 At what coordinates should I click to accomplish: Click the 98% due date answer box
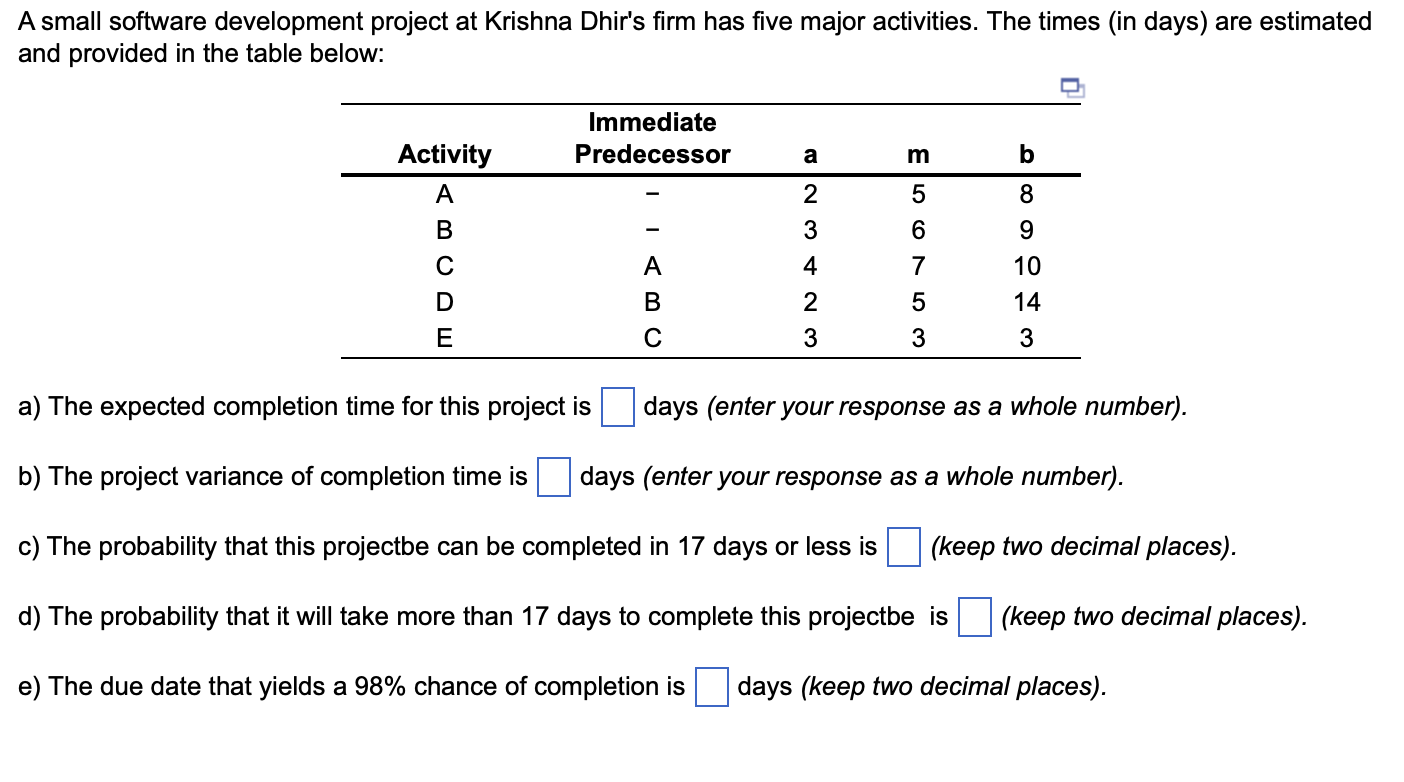pyautogui.click(x=710, y=689)
